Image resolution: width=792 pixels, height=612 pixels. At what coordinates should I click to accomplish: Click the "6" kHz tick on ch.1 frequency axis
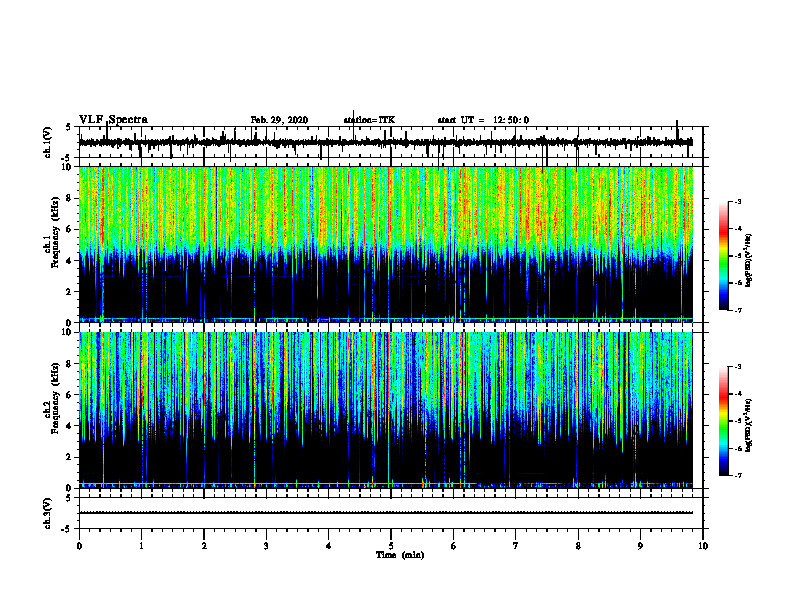(x=70, y=229)
